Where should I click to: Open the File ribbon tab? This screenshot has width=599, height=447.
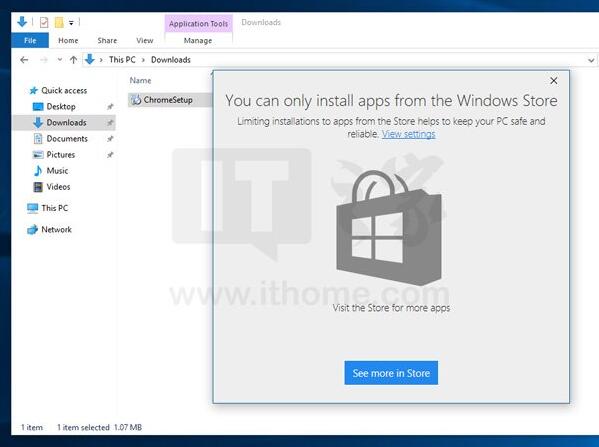coord(30,40)
